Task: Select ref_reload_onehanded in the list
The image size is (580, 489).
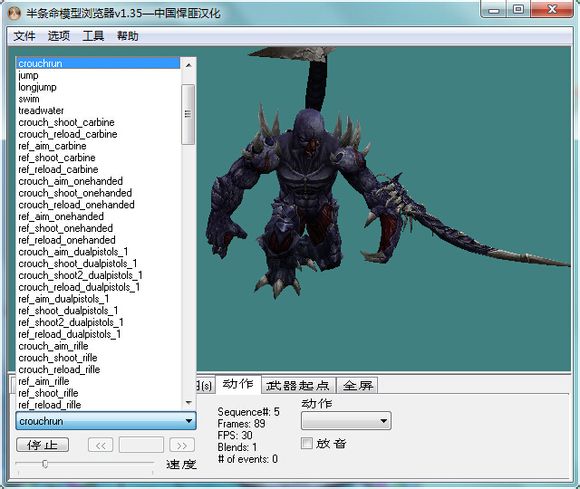Action: point(98,240)
